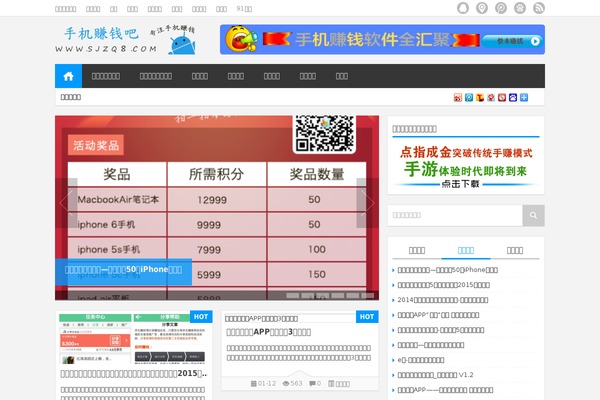This screenshot has width=600, height=400.
Task: Open the sidebar article ending in V1.2
Action: click(x=435, y=375)
